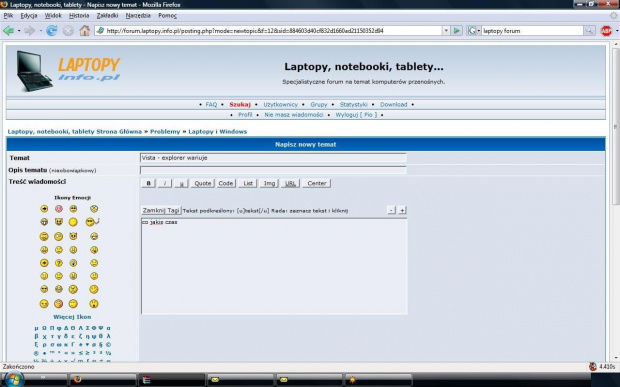This screenshot has width=620, height=387.
Task: Click the Zamknij Tagi button
Action: pos(161,210)
